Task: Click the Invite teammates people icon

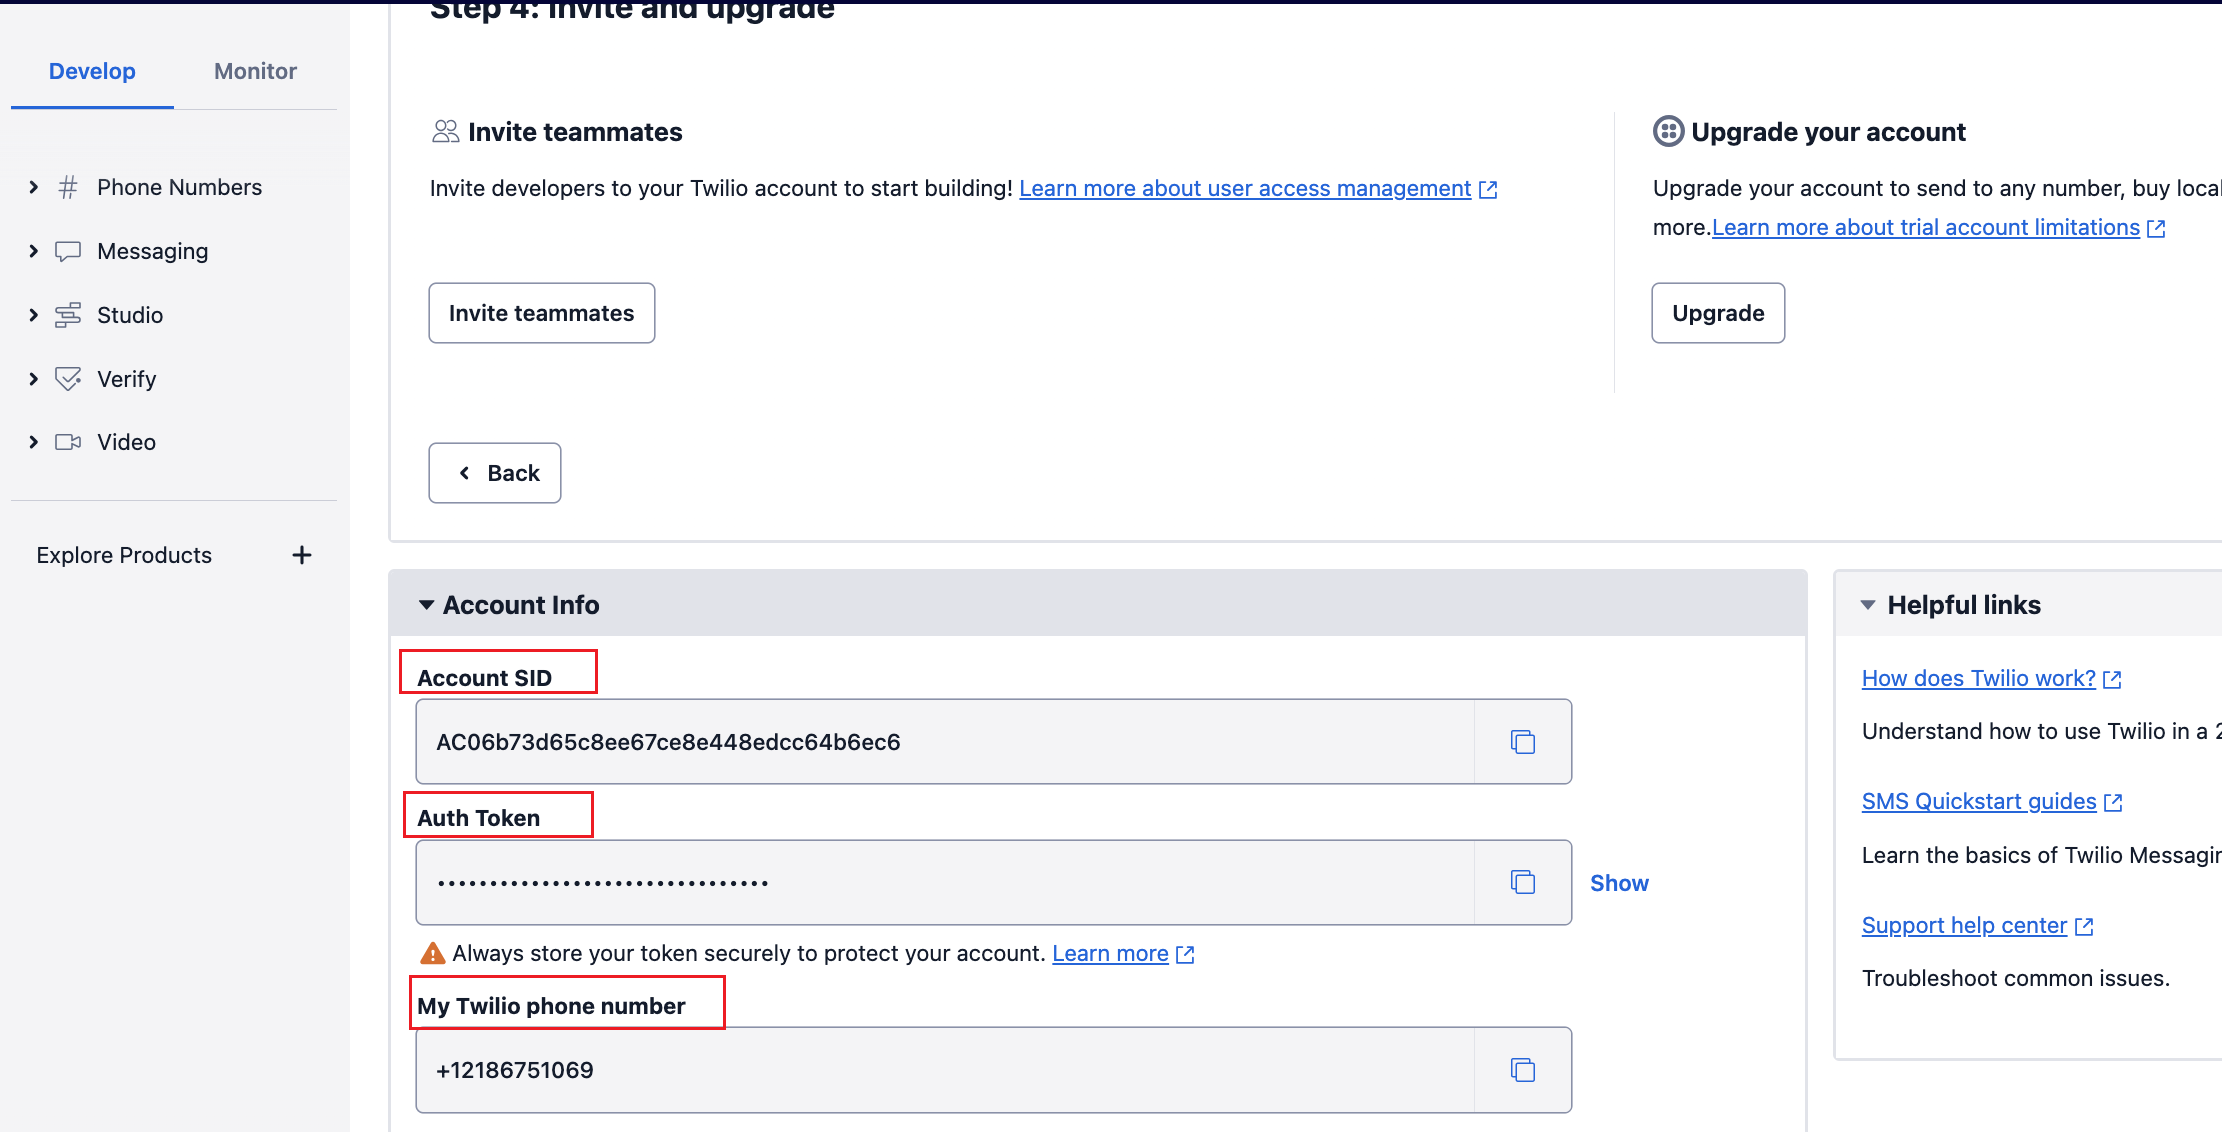Action: pyautogui.click(x=445, y=131)
